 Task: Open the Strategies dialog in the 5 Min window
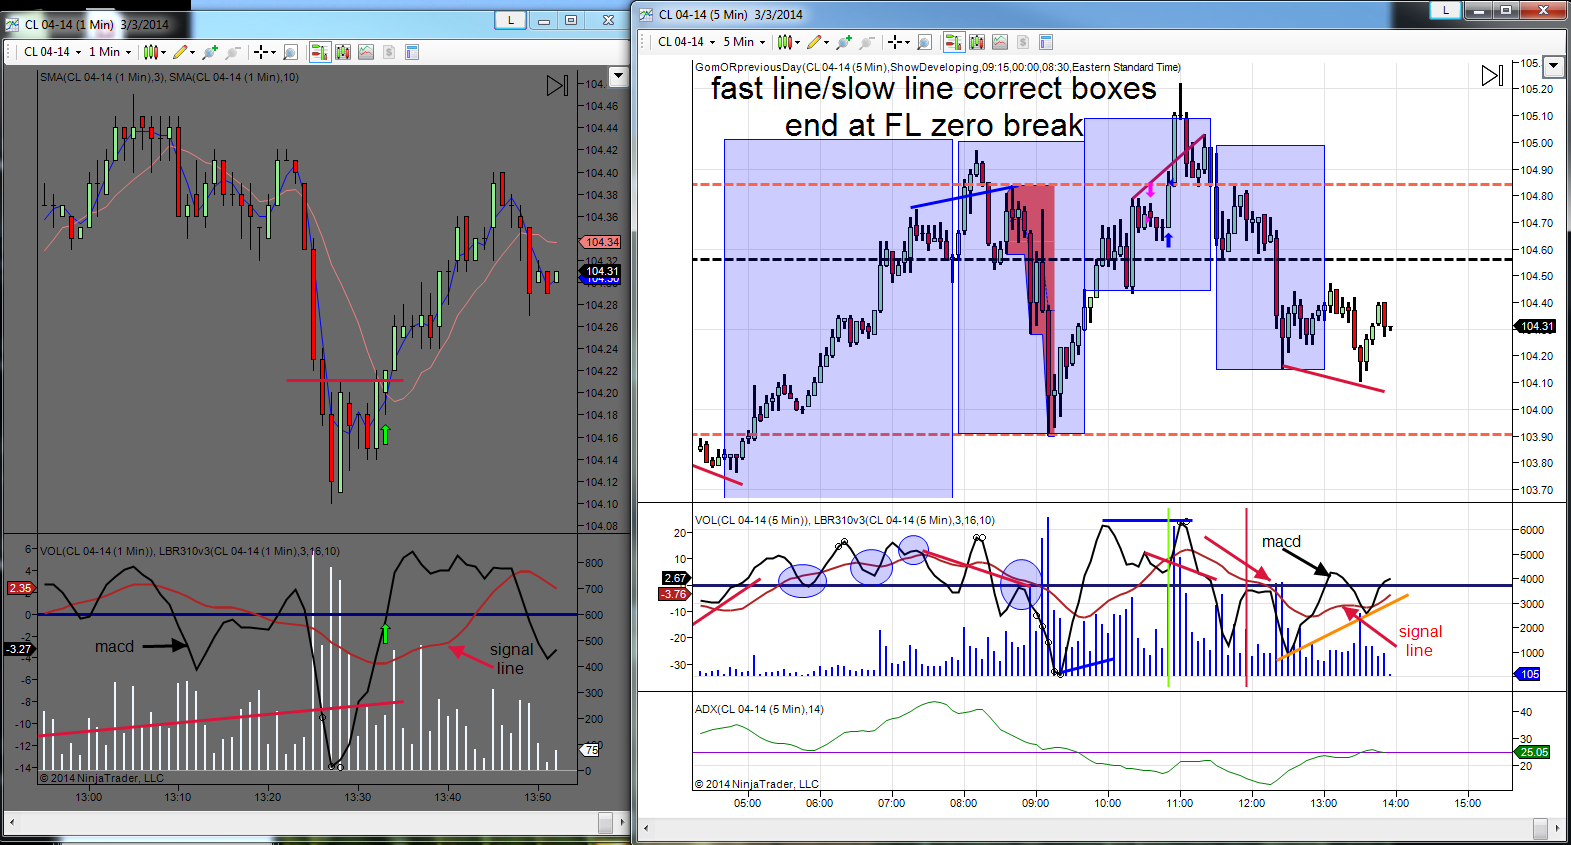point(1023,42)
